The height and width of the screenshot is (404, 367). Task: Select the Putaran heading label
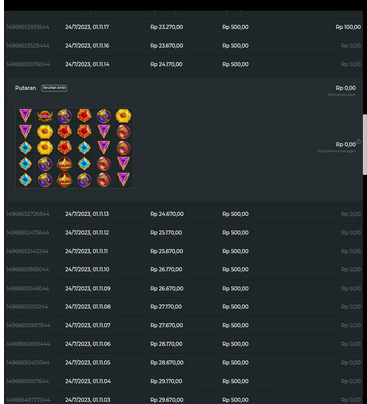(25, 88)
